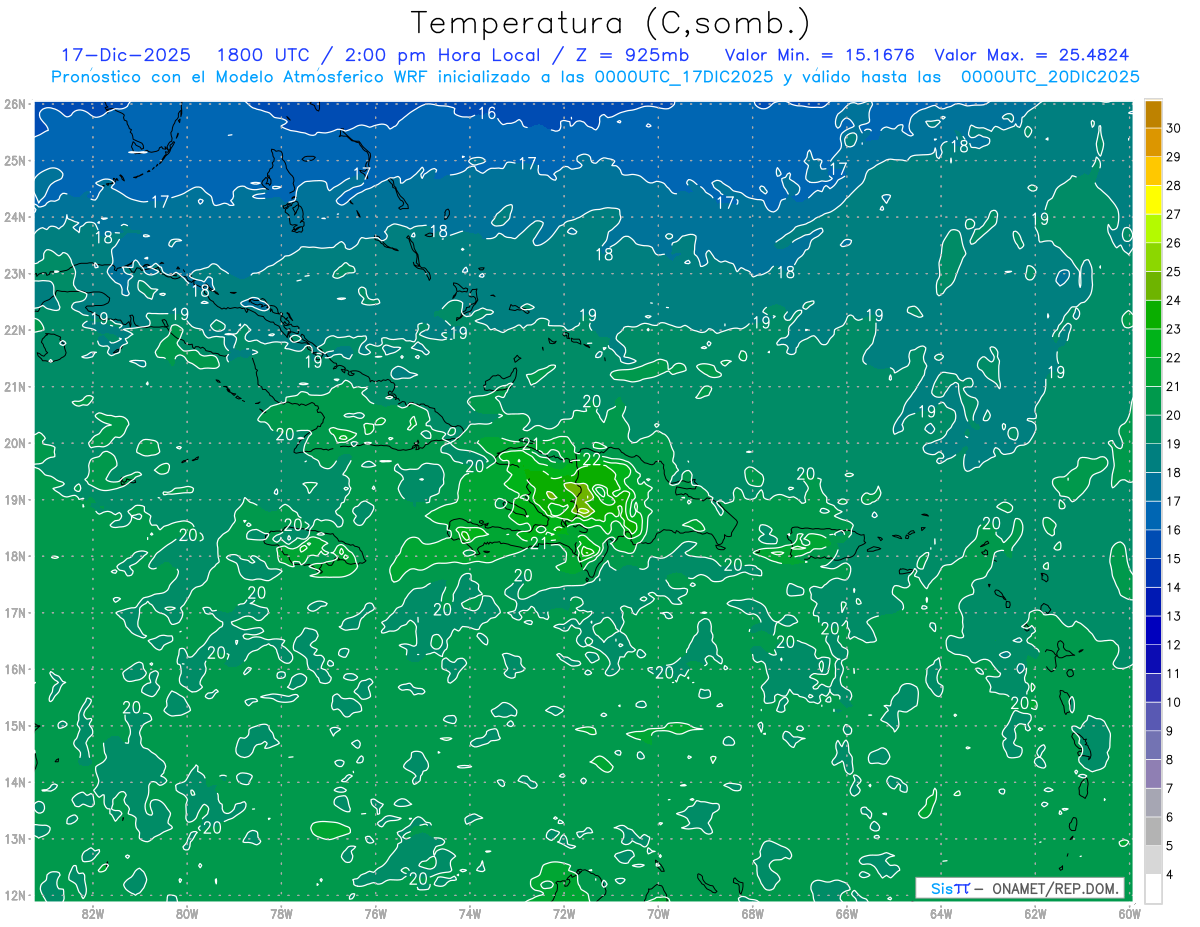Image resolution: width=1200 pixels, height=927 pixels.
Task: Click latitude axis label 15N
Action: coord(14,726)
